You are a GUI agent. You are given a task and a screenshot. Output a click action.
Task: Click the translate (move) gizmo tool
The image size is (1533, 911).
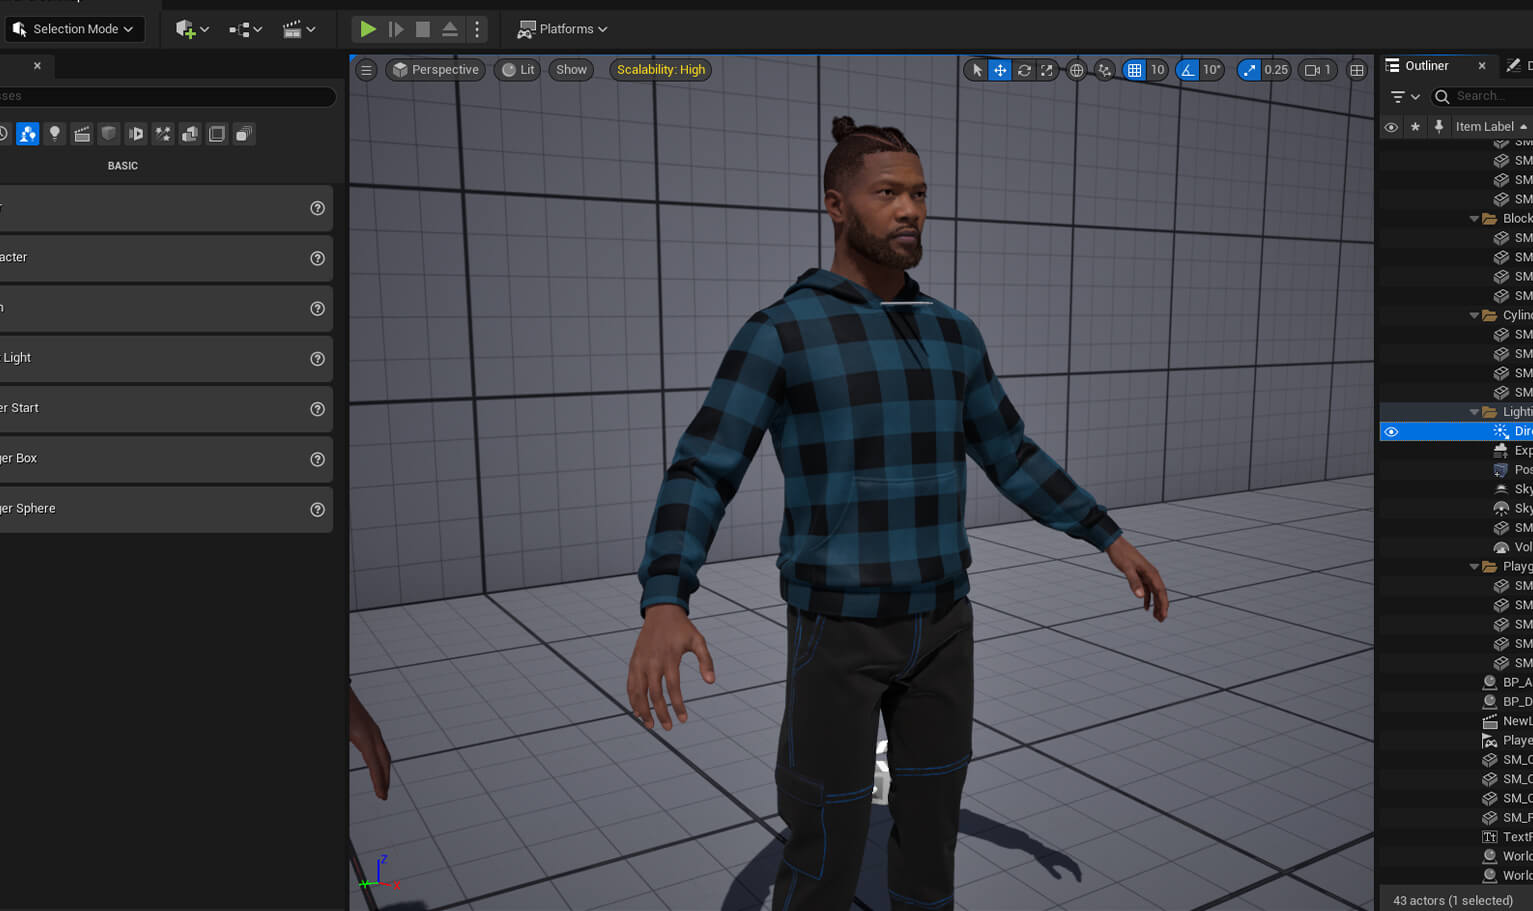(999, 70)
